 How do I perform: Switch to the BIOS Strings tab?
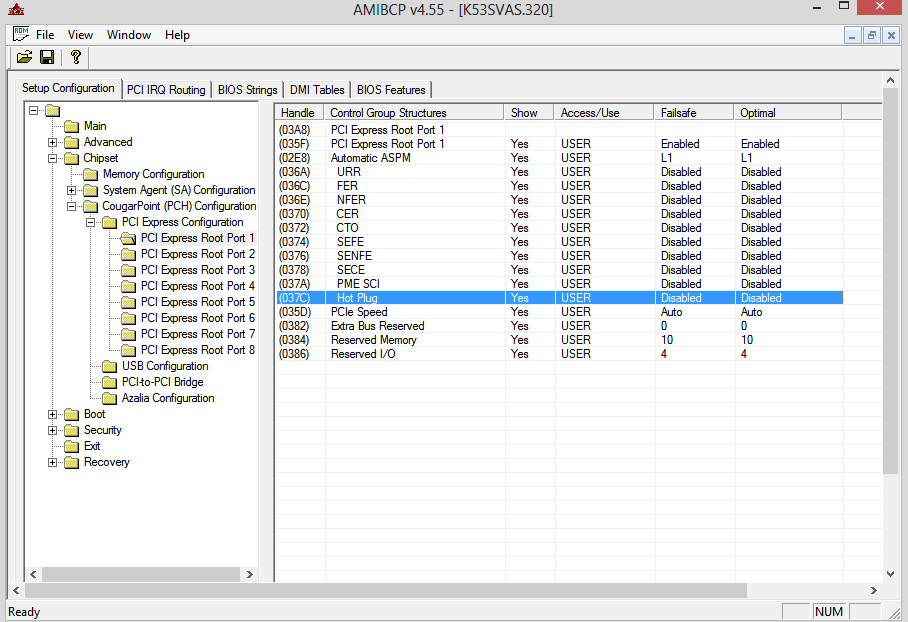coord(247,90)
